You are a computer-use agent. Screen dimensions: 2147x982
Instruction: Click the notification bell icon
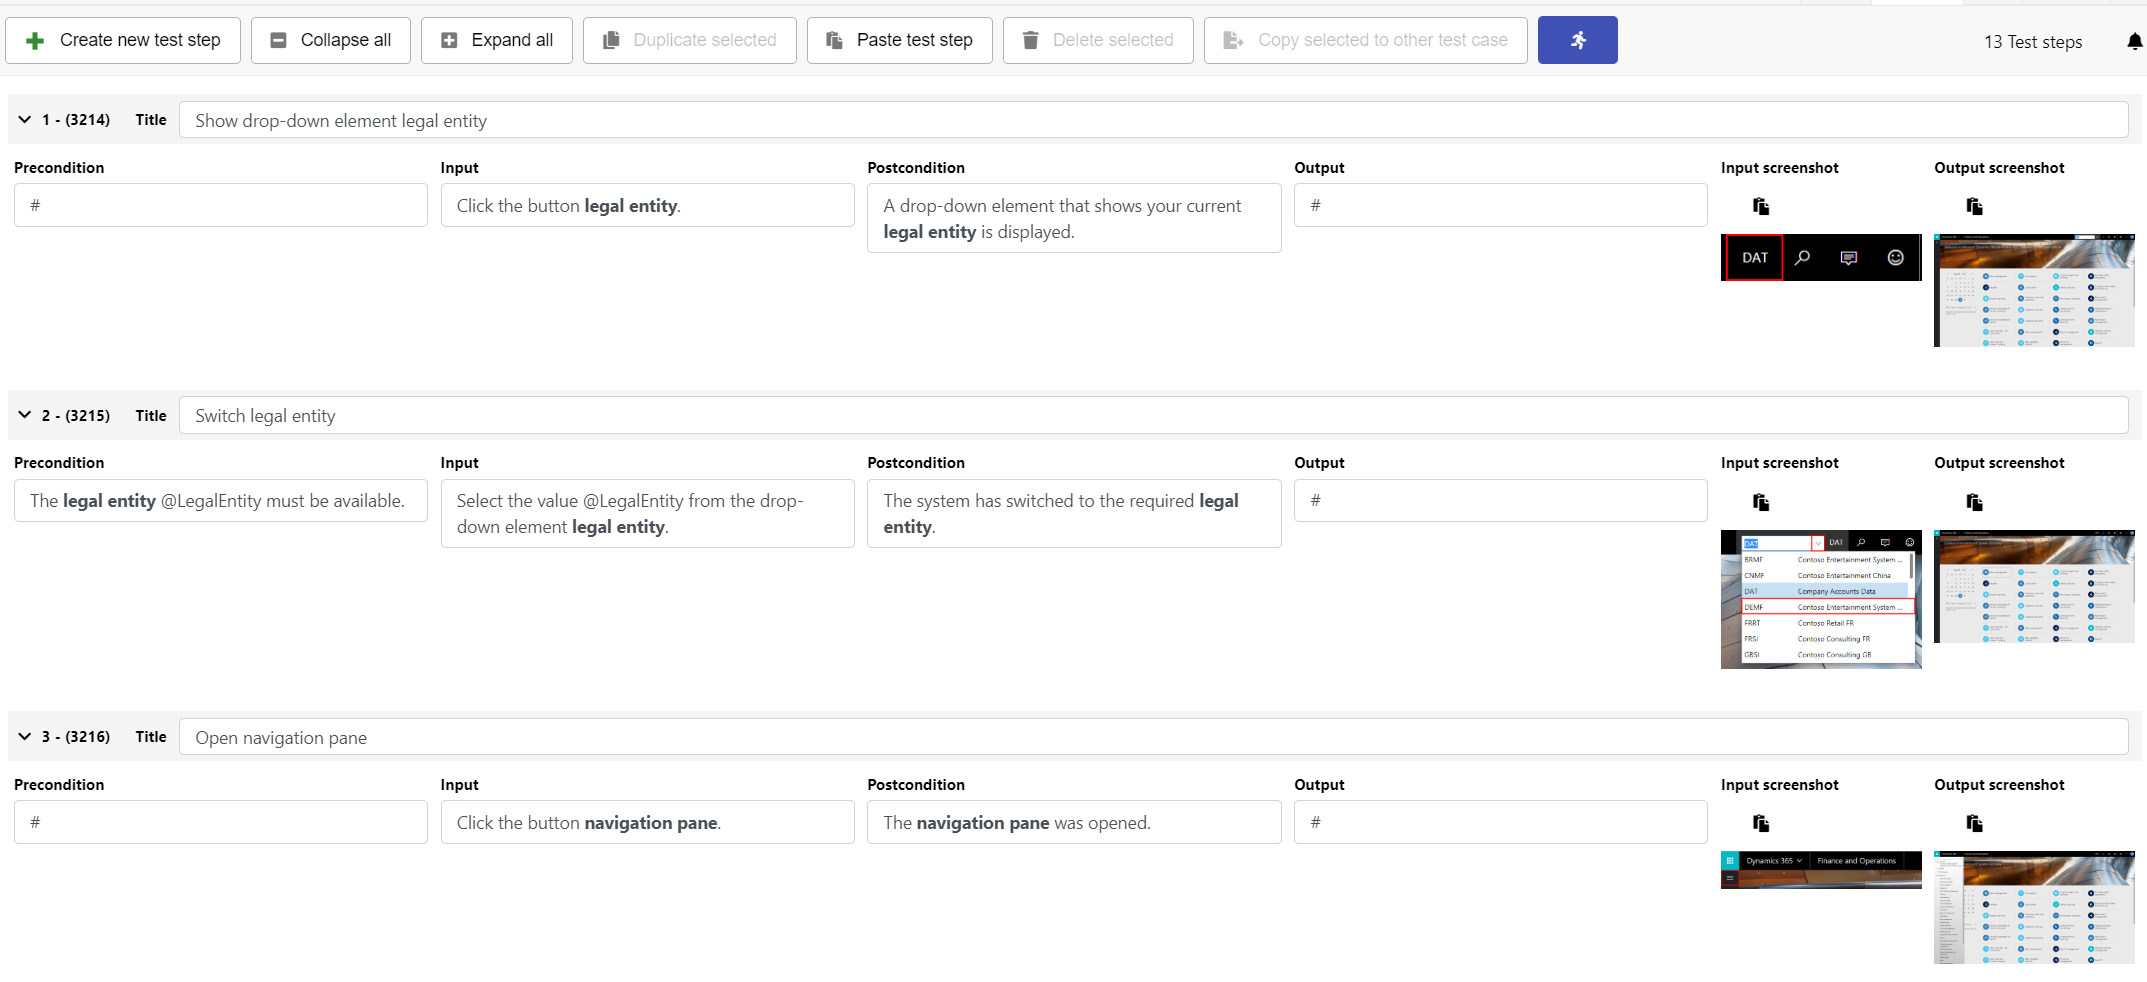click(x=2134, y=42)
